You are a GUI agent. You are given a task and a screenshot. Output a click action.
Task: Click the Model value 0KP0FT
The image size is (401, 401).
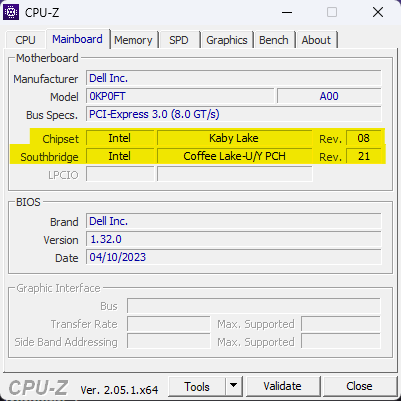[180, 96]
